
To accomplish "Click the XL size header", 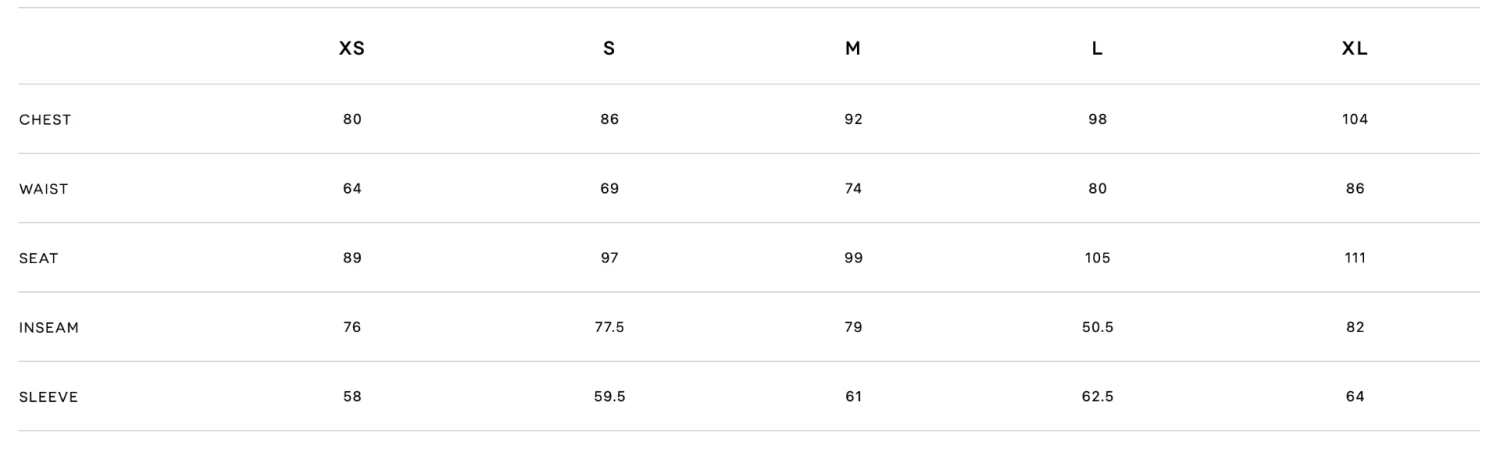I will click(1355, 49).
